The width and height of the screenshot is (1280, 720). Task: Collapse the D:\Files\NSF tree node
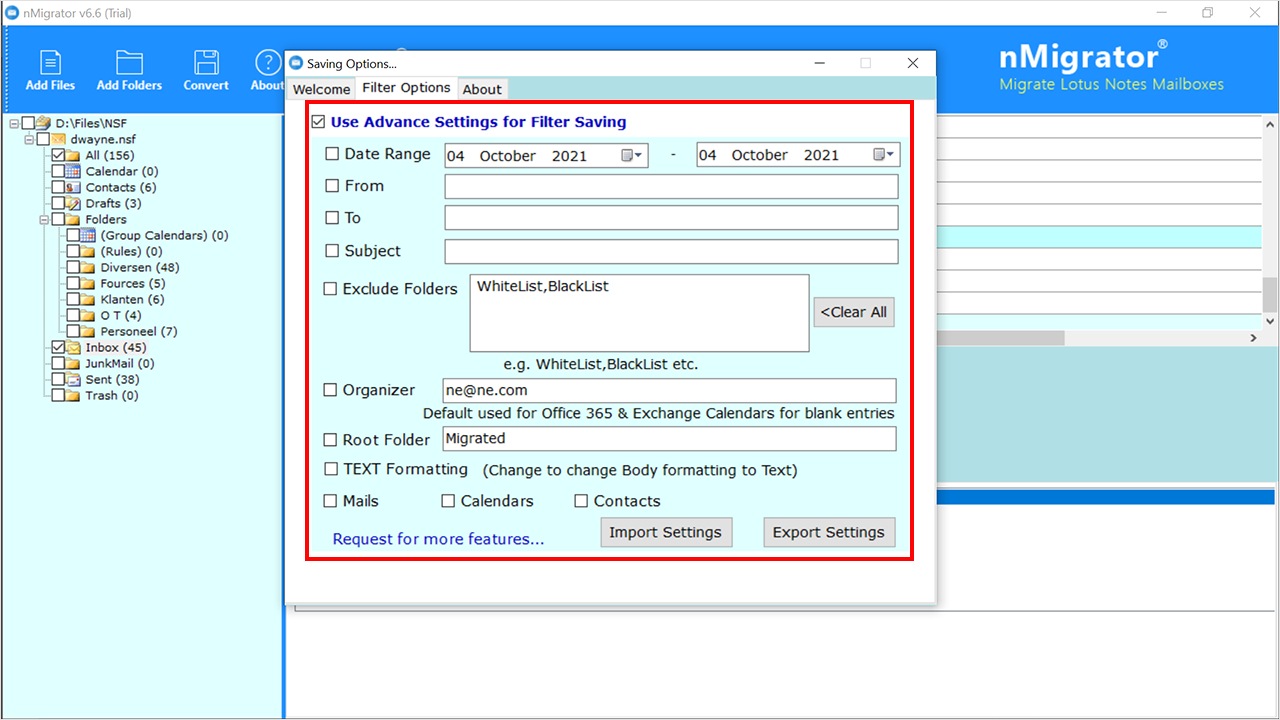point(14,123)
